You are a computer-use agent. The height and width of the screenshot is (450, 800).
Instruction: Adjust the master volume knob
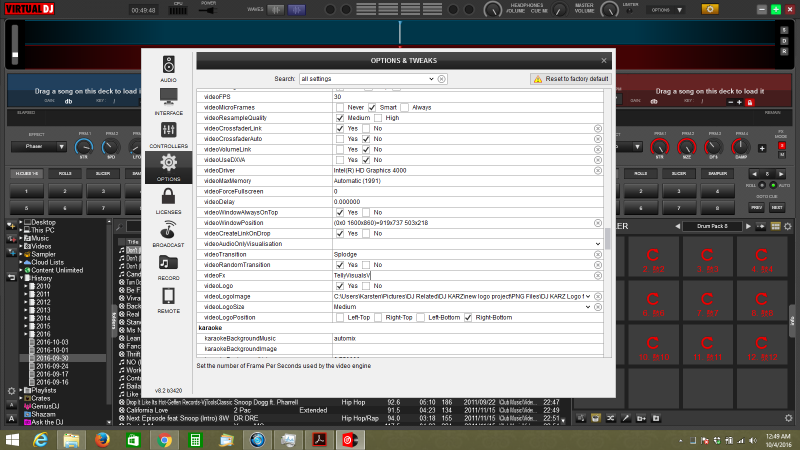609,10
